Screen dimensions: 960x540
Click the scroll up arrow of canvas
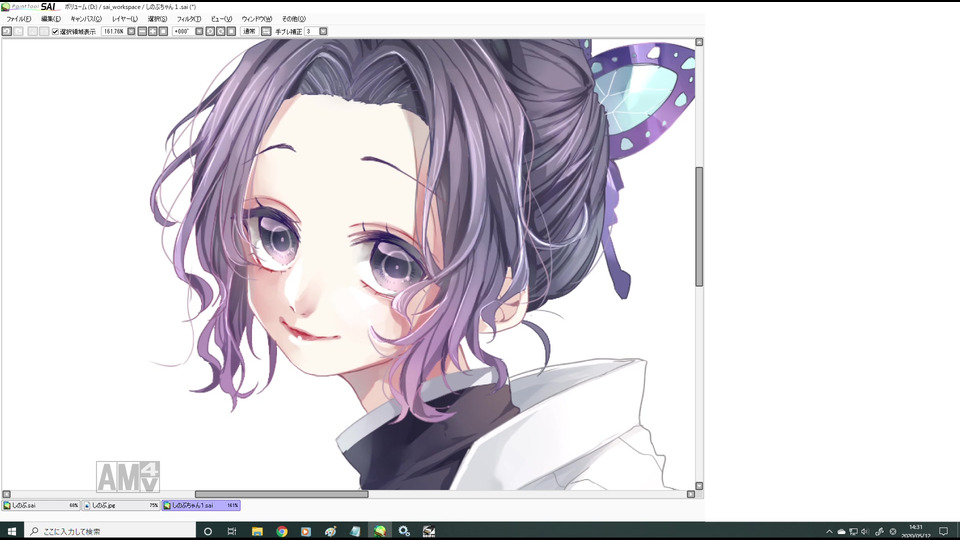699,42
